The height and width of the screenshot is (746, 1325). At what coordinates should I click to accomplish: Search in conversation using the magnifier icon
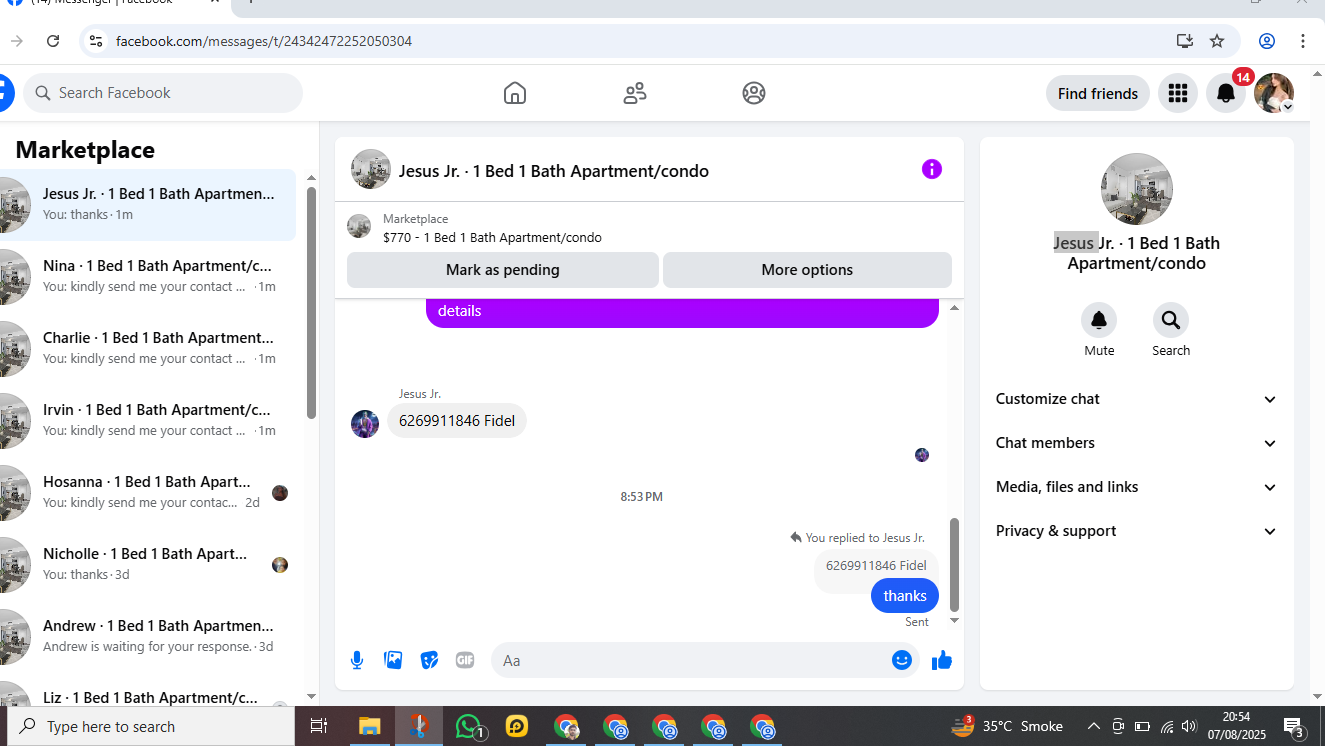pyautogui.click(x=1171, y=320)
